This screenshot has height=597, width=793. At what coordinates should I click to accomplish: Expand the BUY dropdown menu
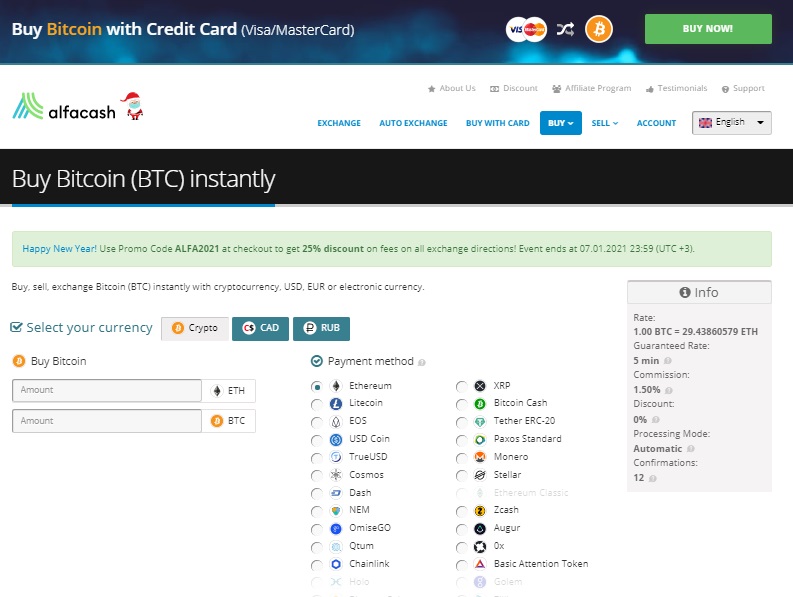(560, 123)
